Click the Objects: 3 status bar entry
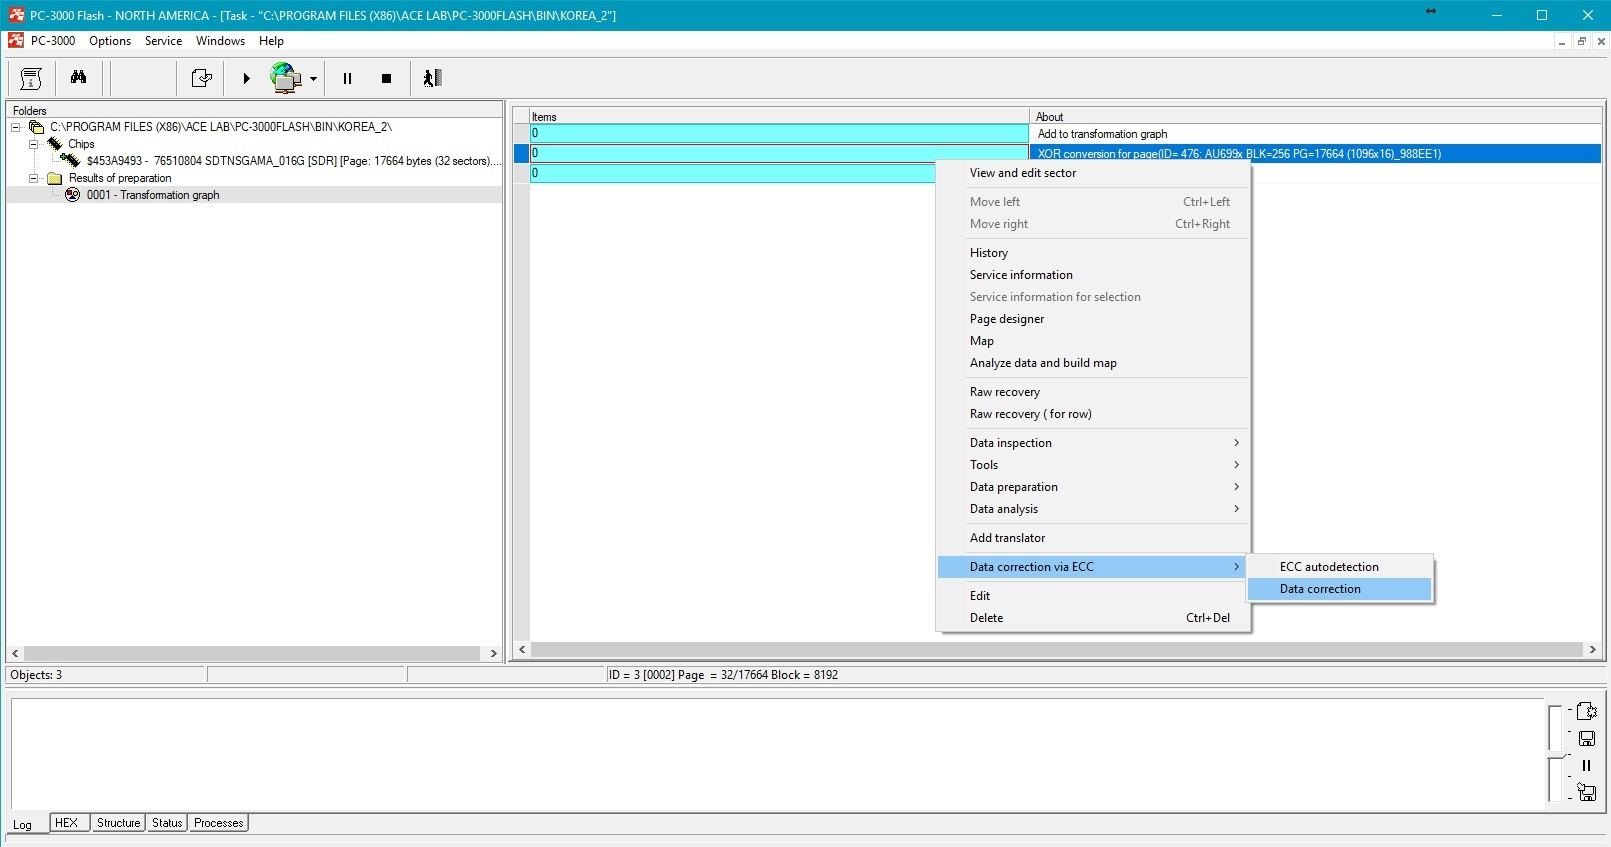 click(x=106, y=675)
